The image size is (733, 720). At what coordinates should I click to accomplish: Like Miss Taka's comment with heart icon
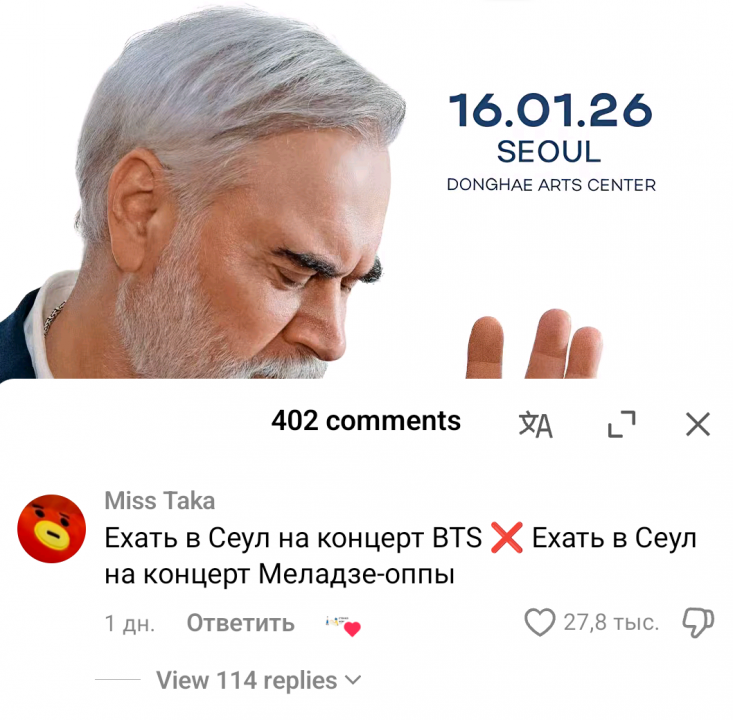pyautogui.click(x=539, y=622)
